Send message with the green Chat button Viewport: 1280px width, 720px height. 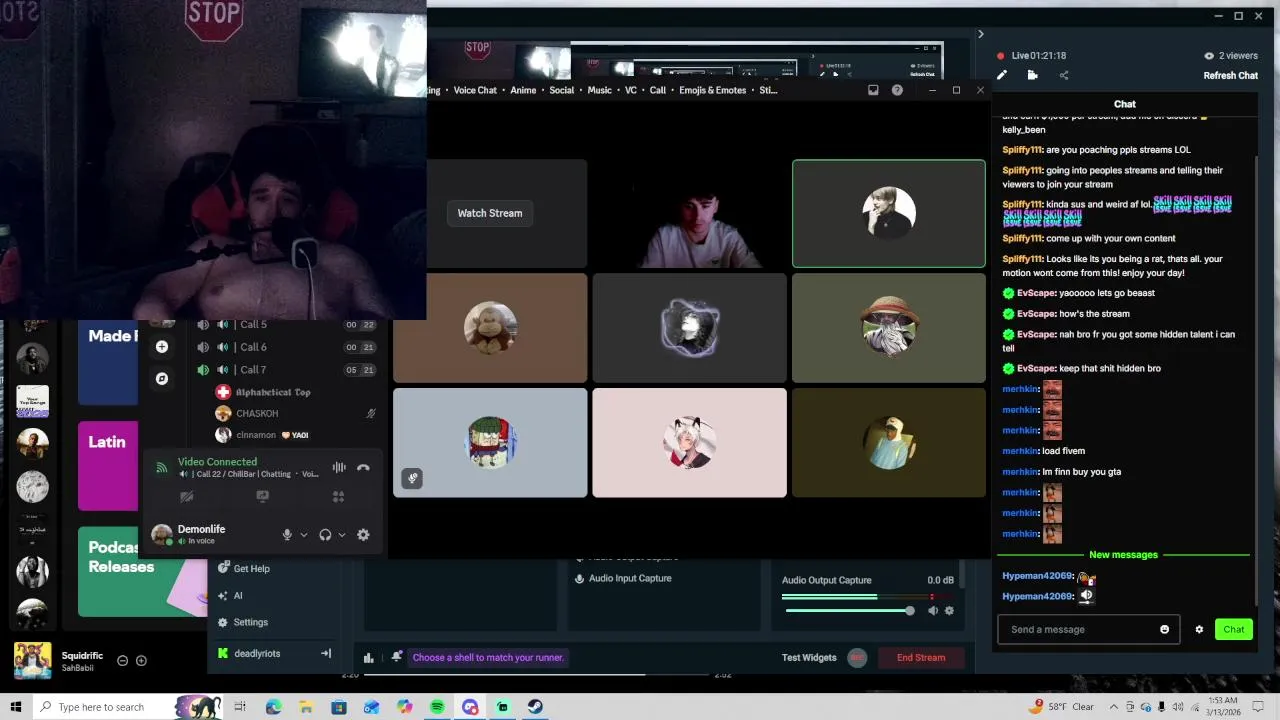[1234, 629]
